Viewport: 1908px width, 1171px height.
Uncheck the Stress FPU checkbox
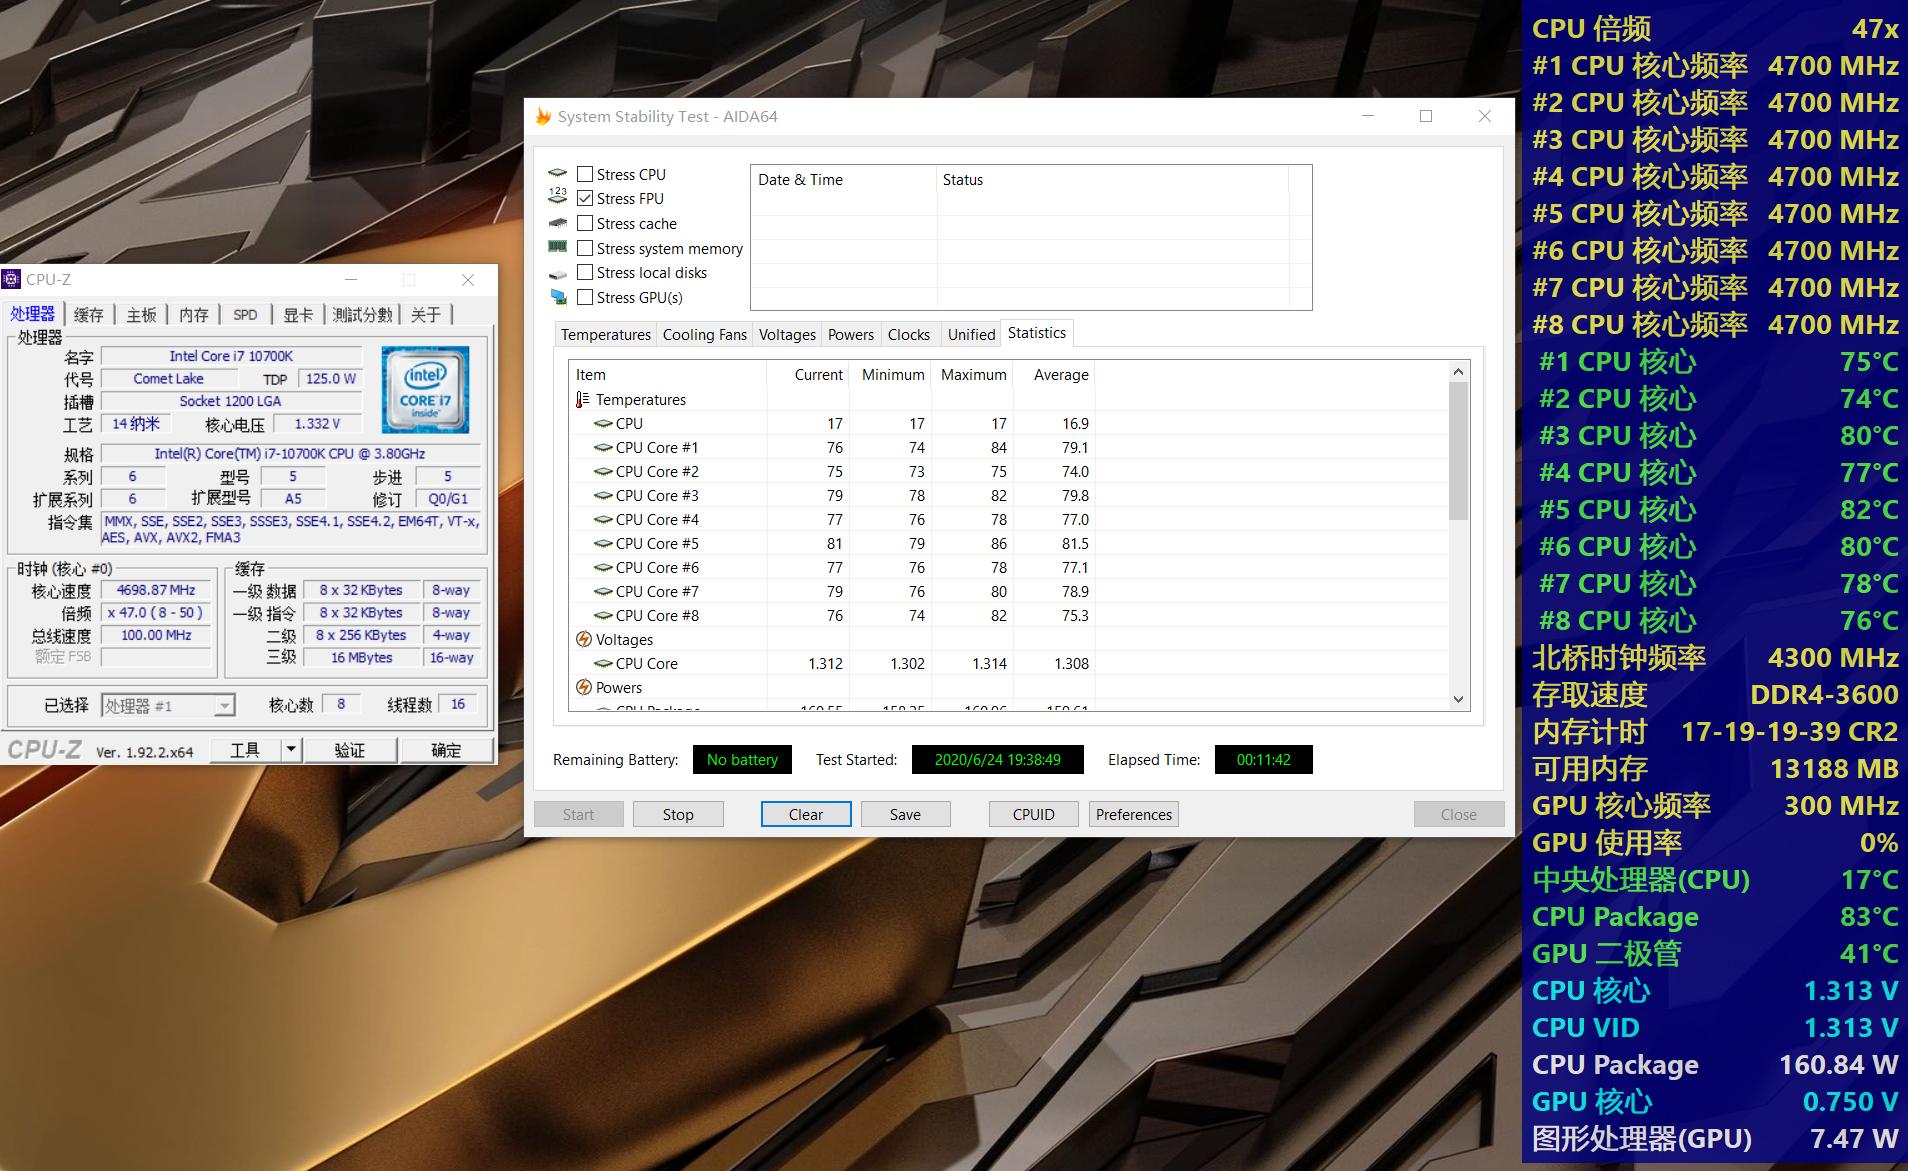[585, 198]
